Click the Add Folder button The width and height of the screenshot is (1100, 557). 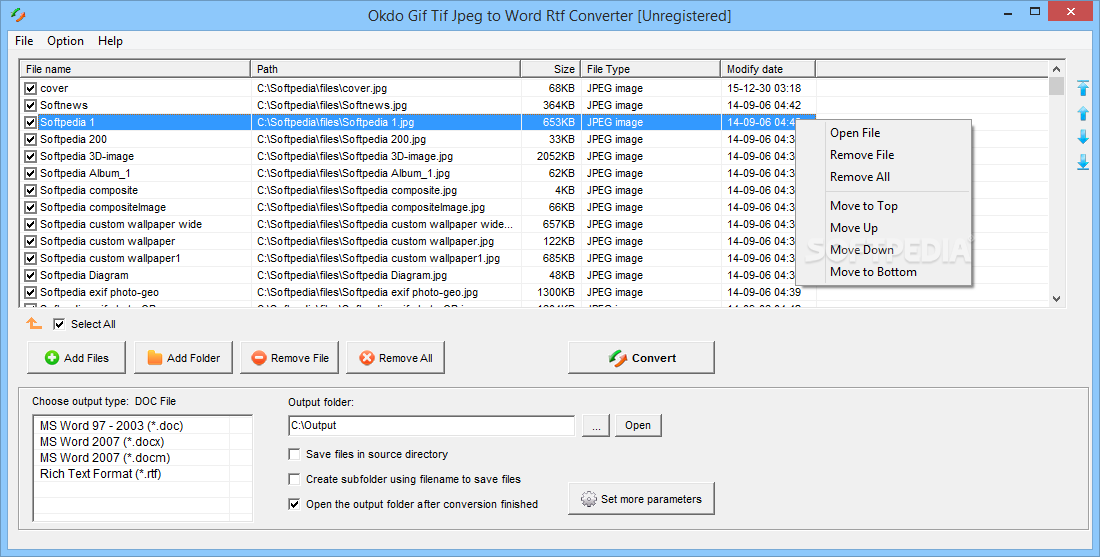tap(183, 358)
